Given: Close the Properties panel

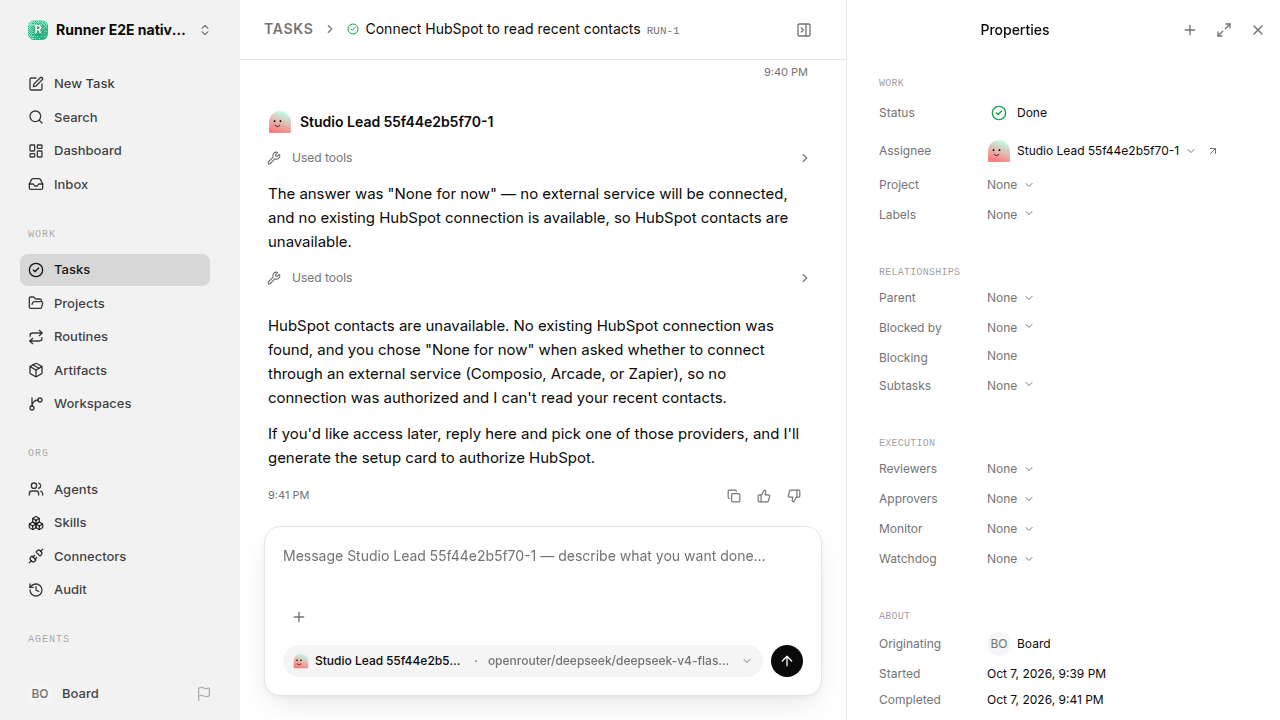Looking at the screenshot, I should [x=1258, y=30].
